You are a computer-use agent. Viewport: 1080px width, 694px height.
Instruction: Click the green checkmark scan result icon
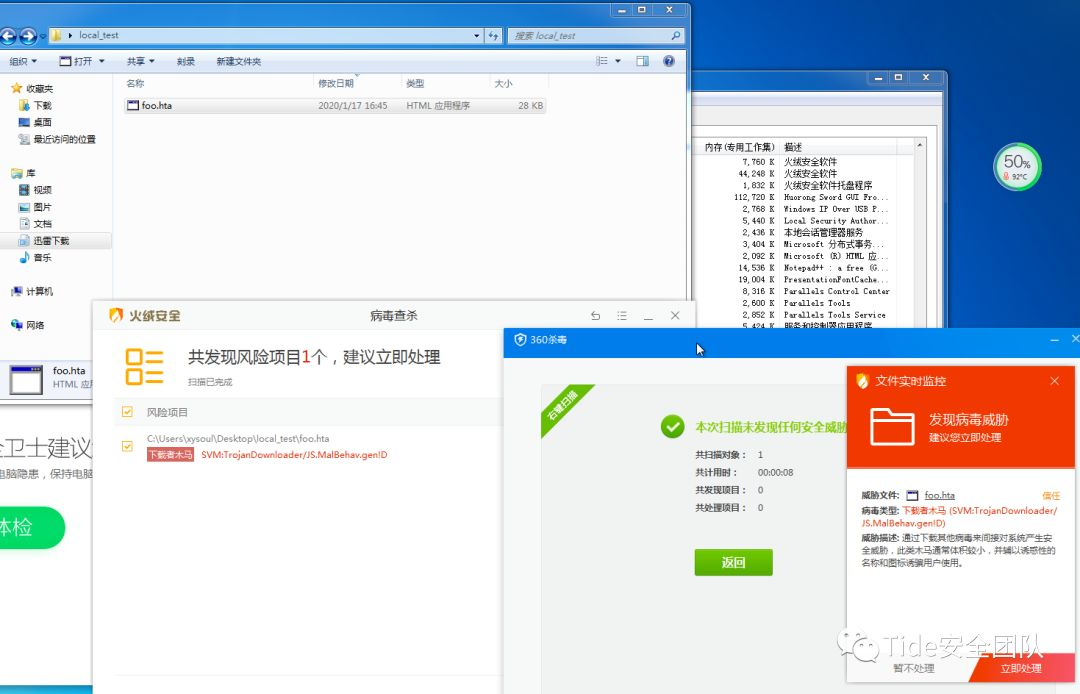672,426
